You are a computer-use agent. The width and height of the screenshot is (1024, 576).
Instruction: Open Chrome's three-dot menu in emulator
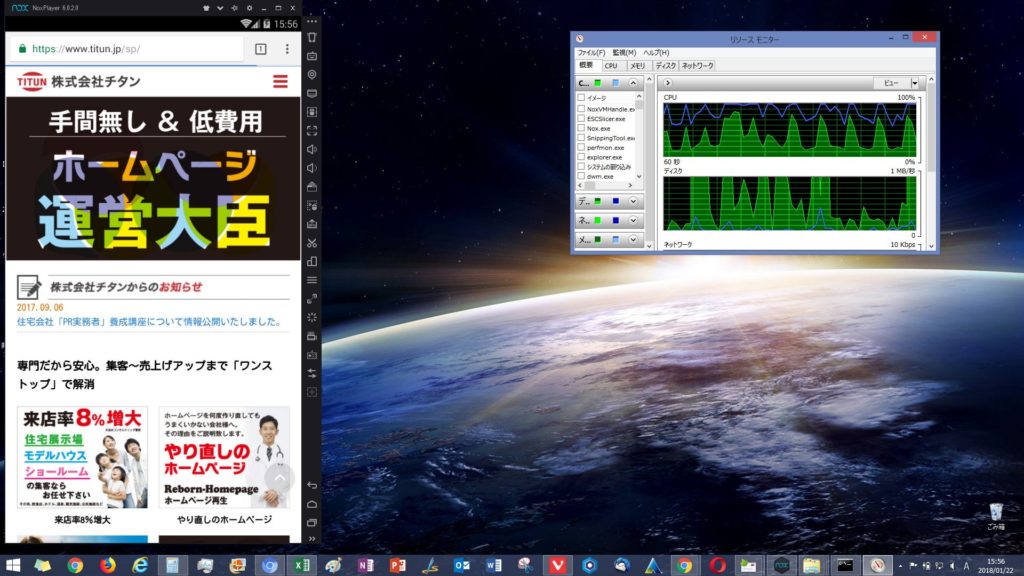click(x=288, y=48)
